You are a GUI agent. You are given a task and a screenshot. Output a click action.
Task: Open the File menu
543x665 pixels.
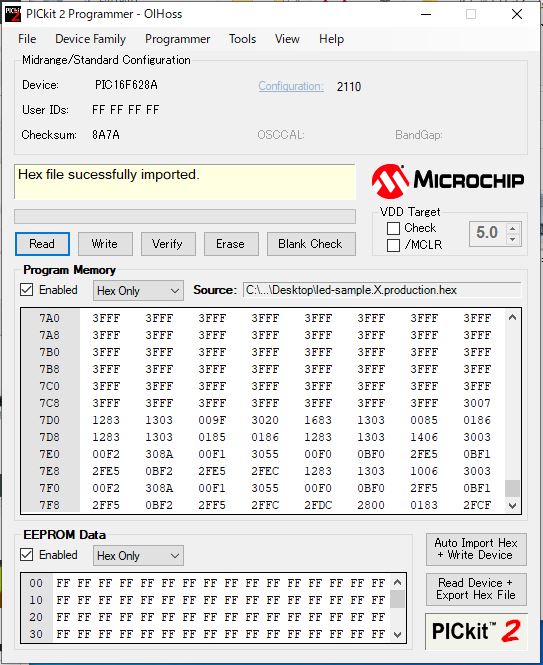pos(27,39)
